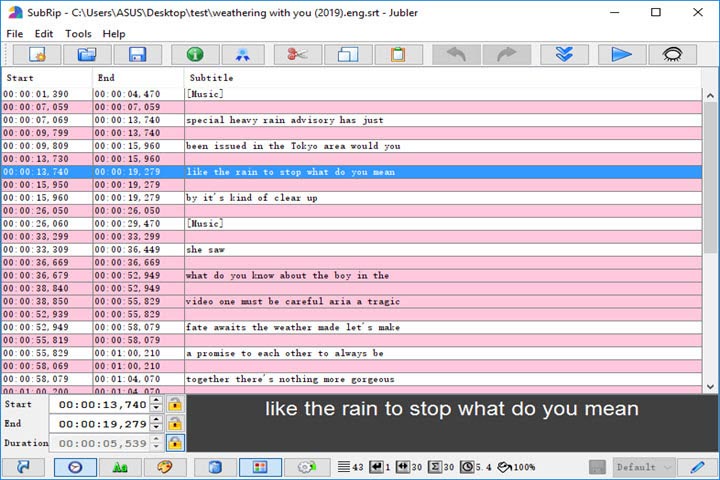Open the Edit menu
This screenshot has height=480, width=720.
[x=44, y=33]
